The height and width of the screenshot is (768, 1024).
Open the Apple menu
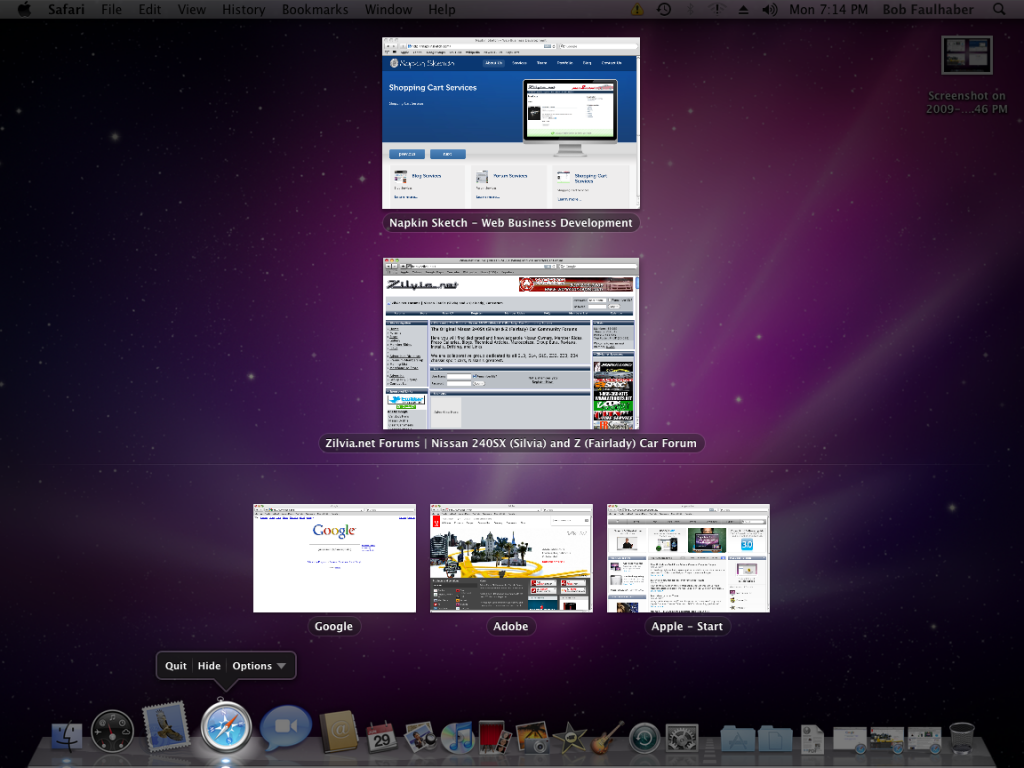point(24,9)
